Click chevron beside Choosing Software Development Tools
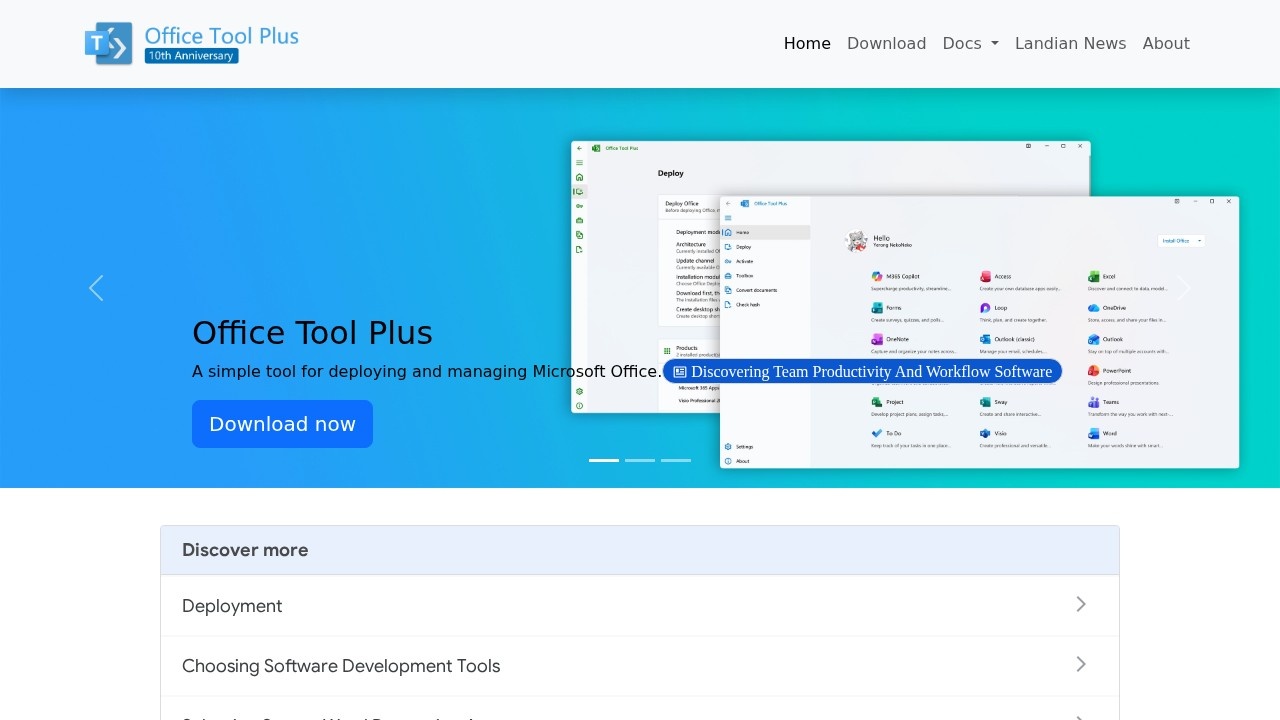Image resolution: width=1280 pixels, height=720 pixels. click(1081, 665)
